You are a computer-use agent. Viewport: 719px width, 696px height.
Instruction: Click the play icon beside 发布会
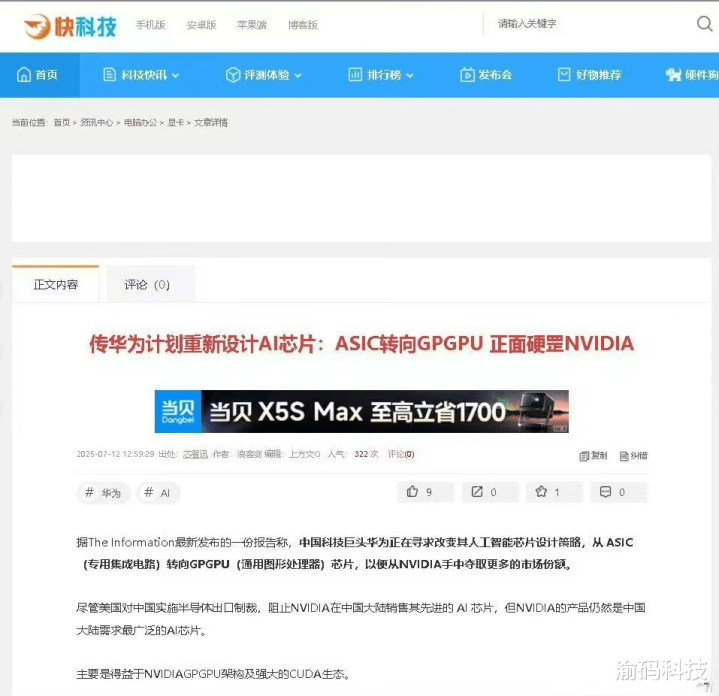467,75
